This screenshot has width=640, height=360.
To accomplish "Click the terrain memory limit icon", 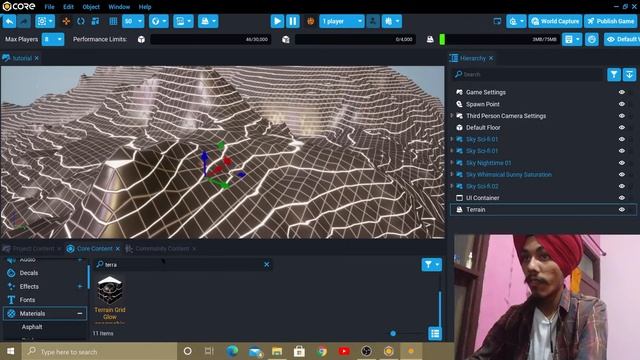I will tap(430, 40).
